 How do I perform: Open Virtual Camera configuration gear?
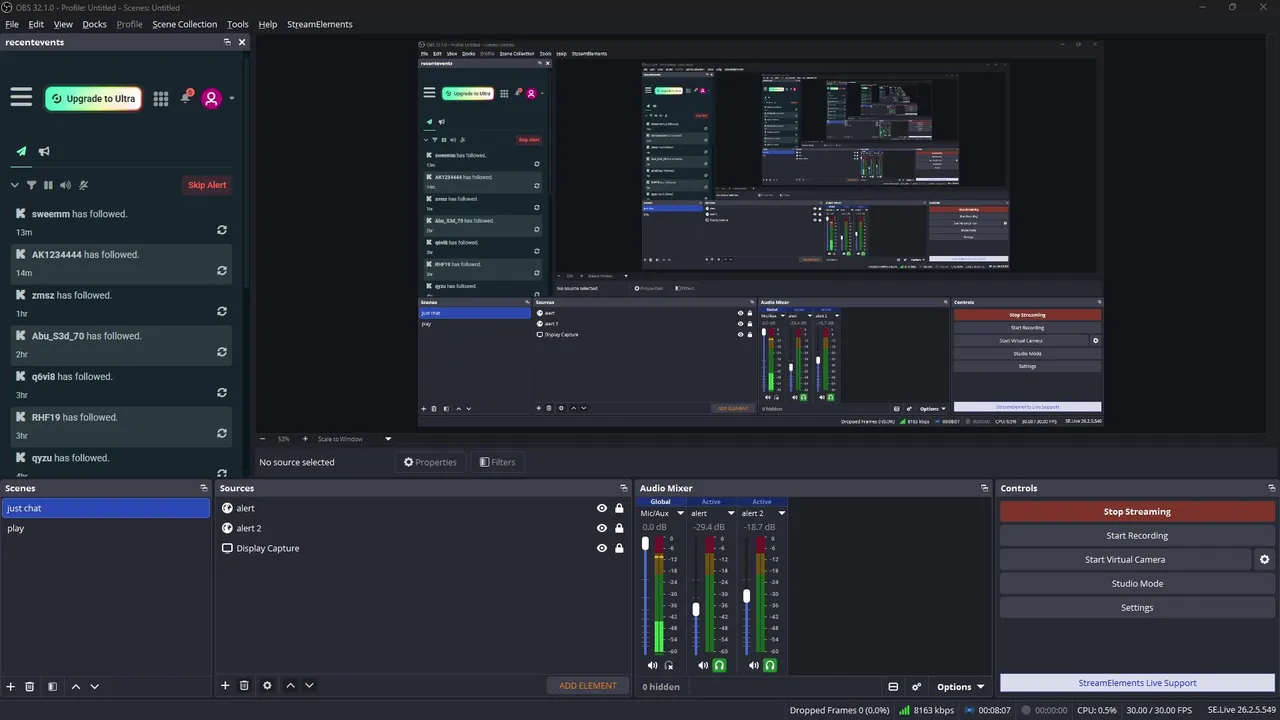click(x=1264, y=560)
